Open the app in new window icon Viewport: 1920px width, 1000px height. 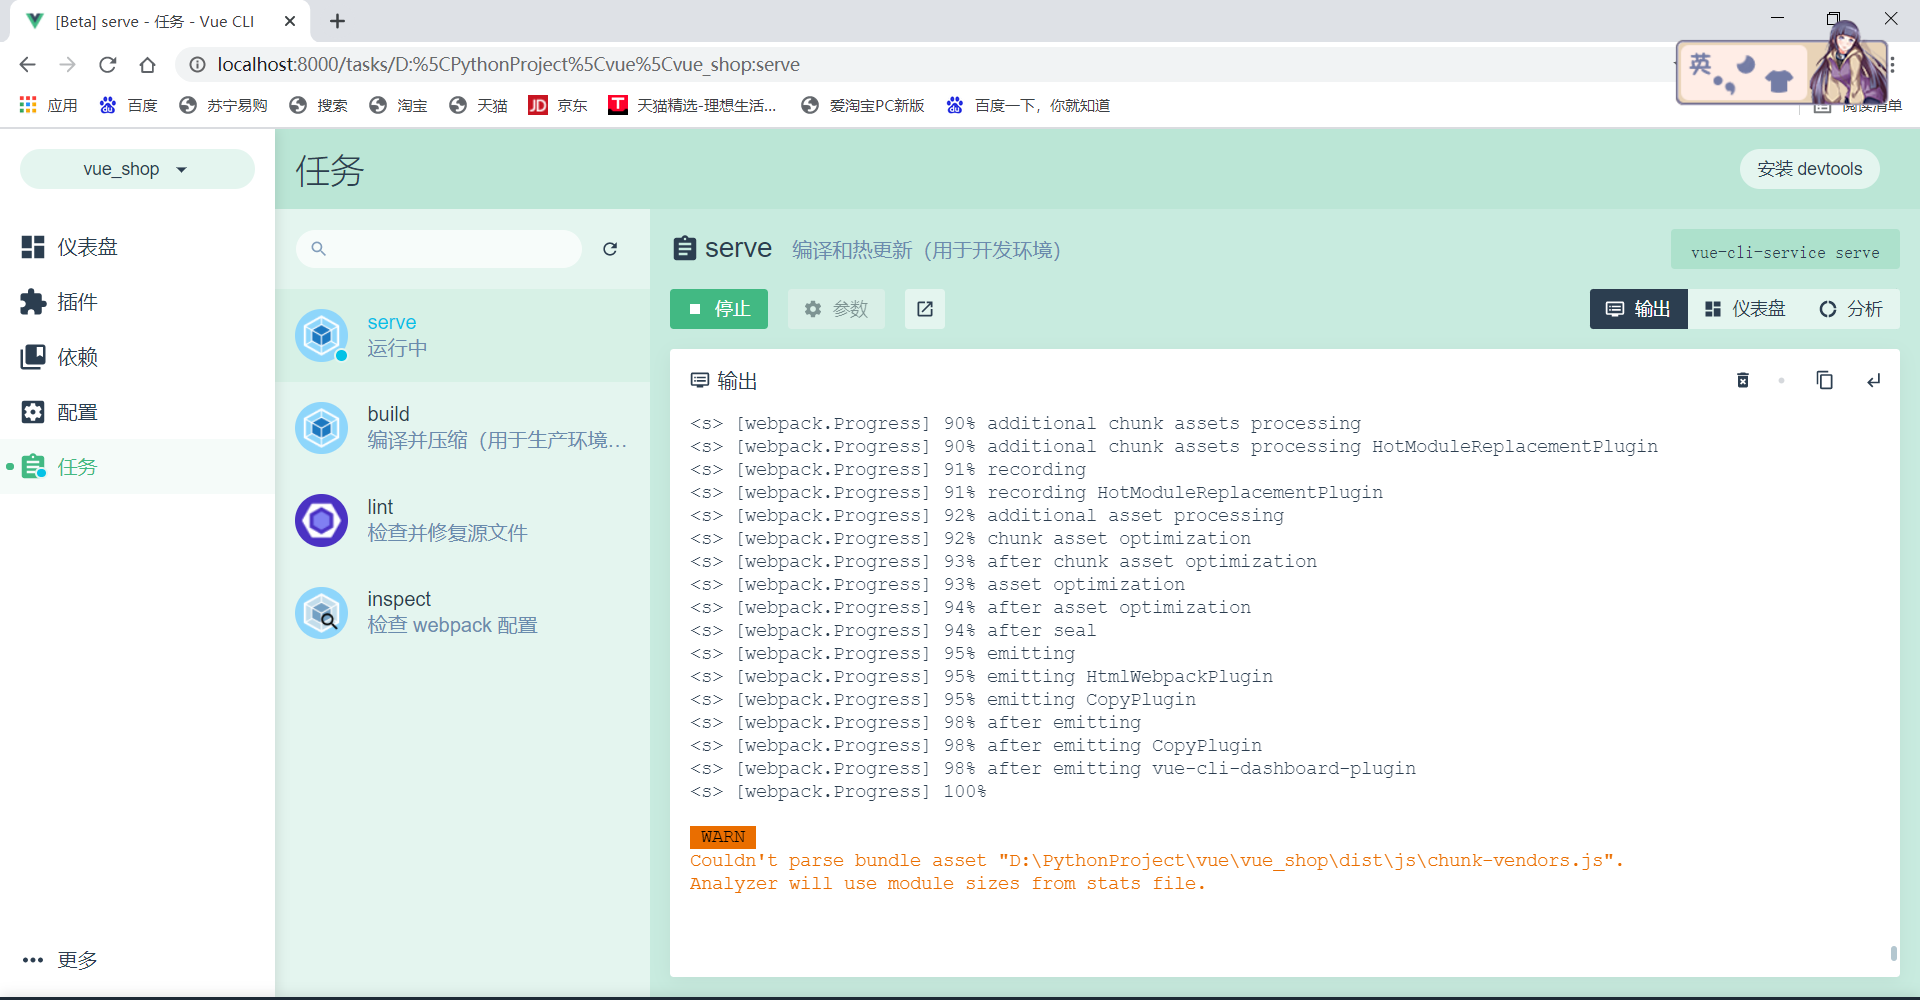click(925, 309)
